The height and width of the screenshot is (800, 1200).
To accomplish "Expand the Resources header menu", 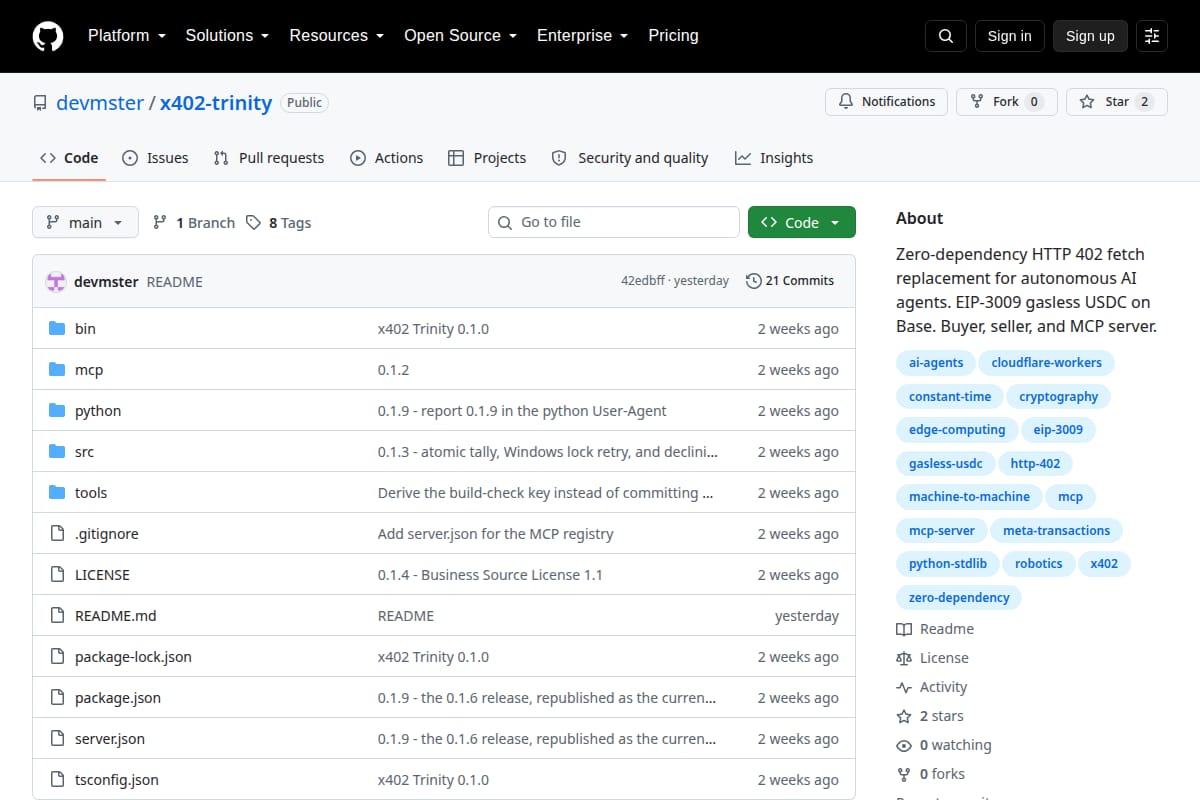I will coord(337,35).
